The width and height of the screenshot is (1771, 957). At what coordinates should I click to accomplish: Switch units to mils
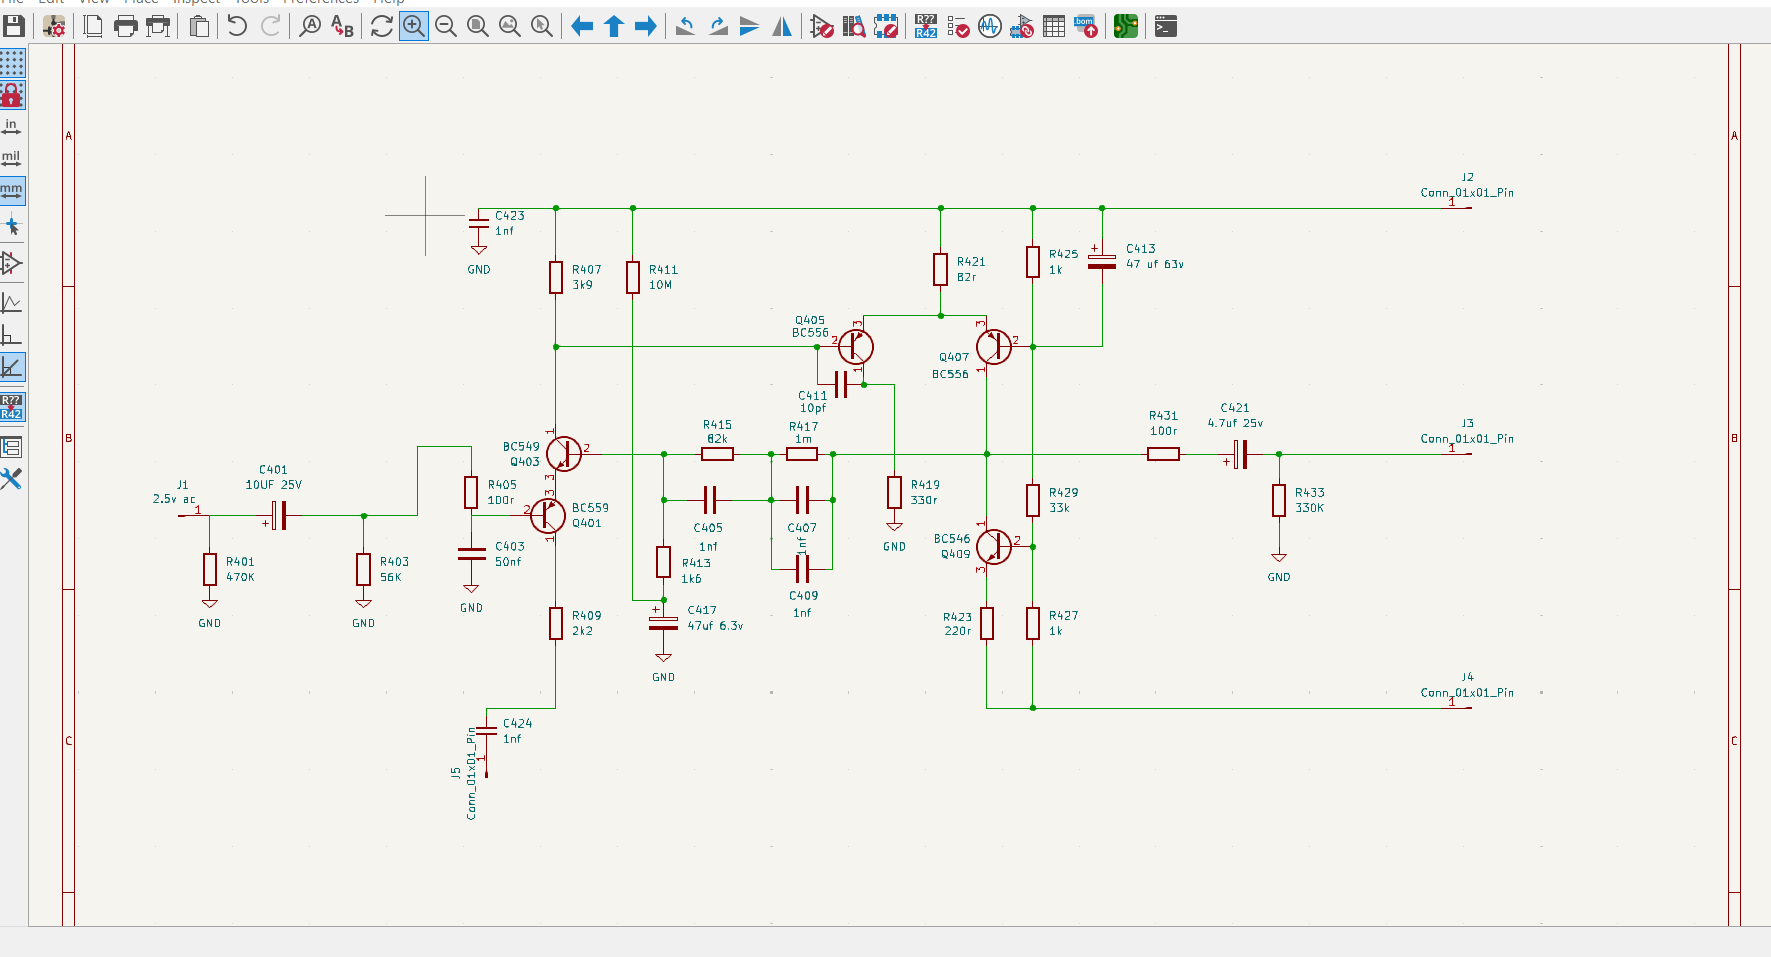click(x=12, y=159)
